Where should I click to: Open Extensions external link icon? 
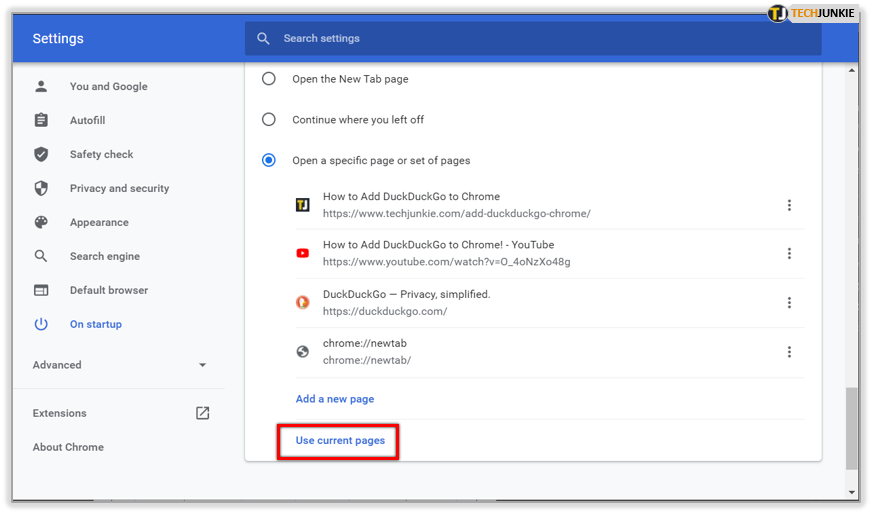[203, 413]
